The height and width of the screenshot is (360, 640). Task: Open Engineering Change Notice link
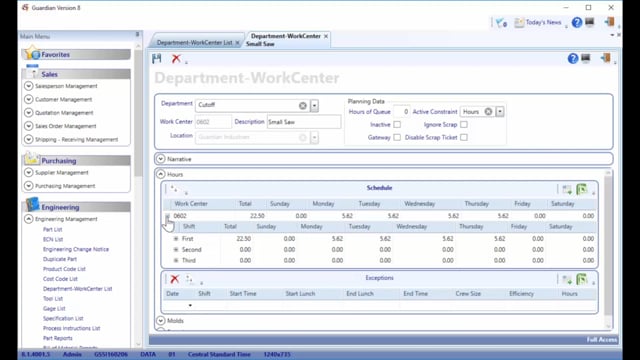pyautogui.click(x=76, y=249)
